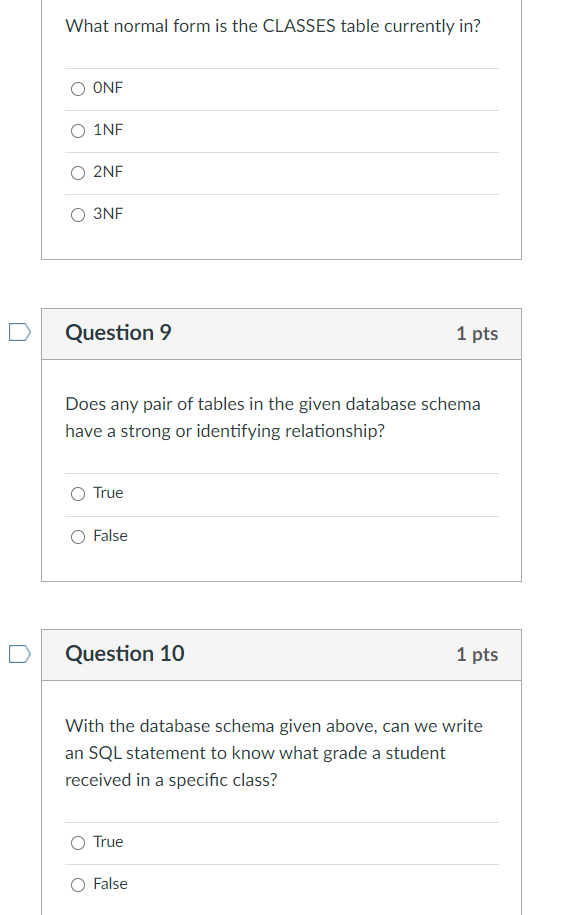Flag Question 10 for later review

[x=17, y=652]
